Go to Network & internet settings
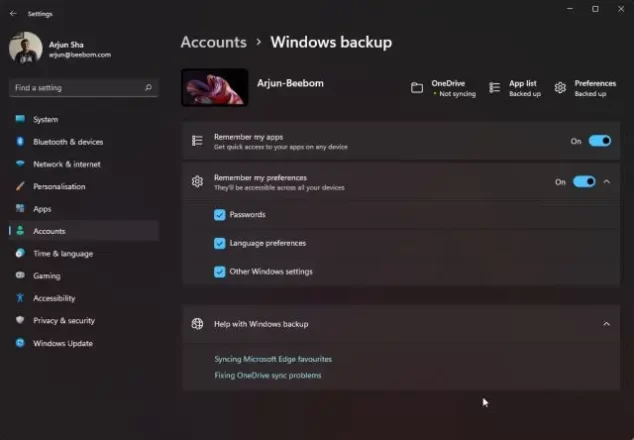The width and height of the screenshot is (634, 440). pyautogui.click(x=84, y=164)
